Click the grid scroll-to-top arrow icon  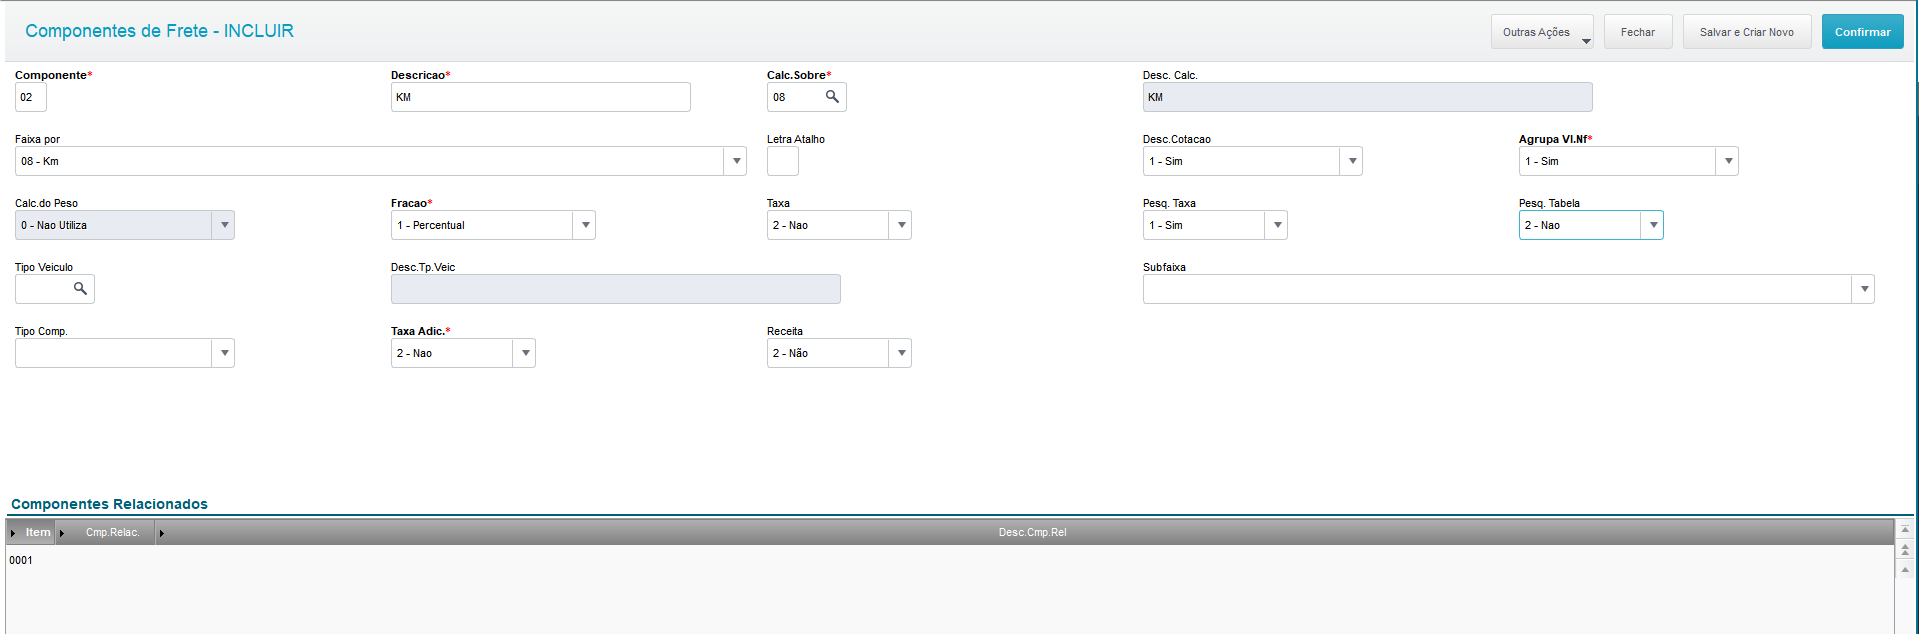(1905, 529)
